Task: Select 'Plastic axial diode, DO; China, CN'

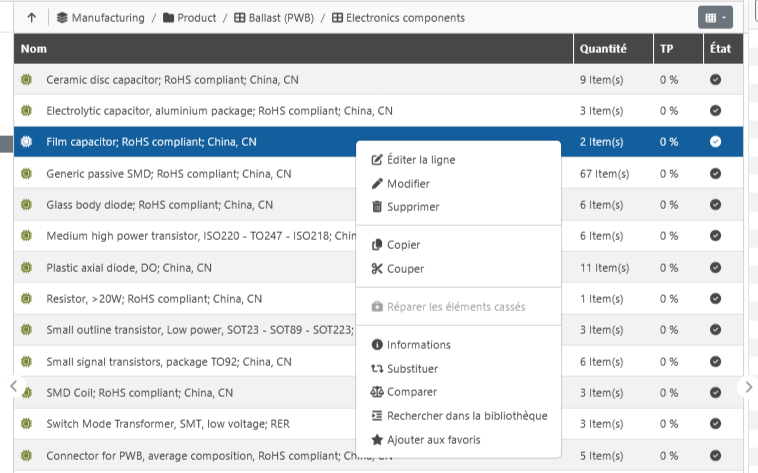Action: pos(378,267)
